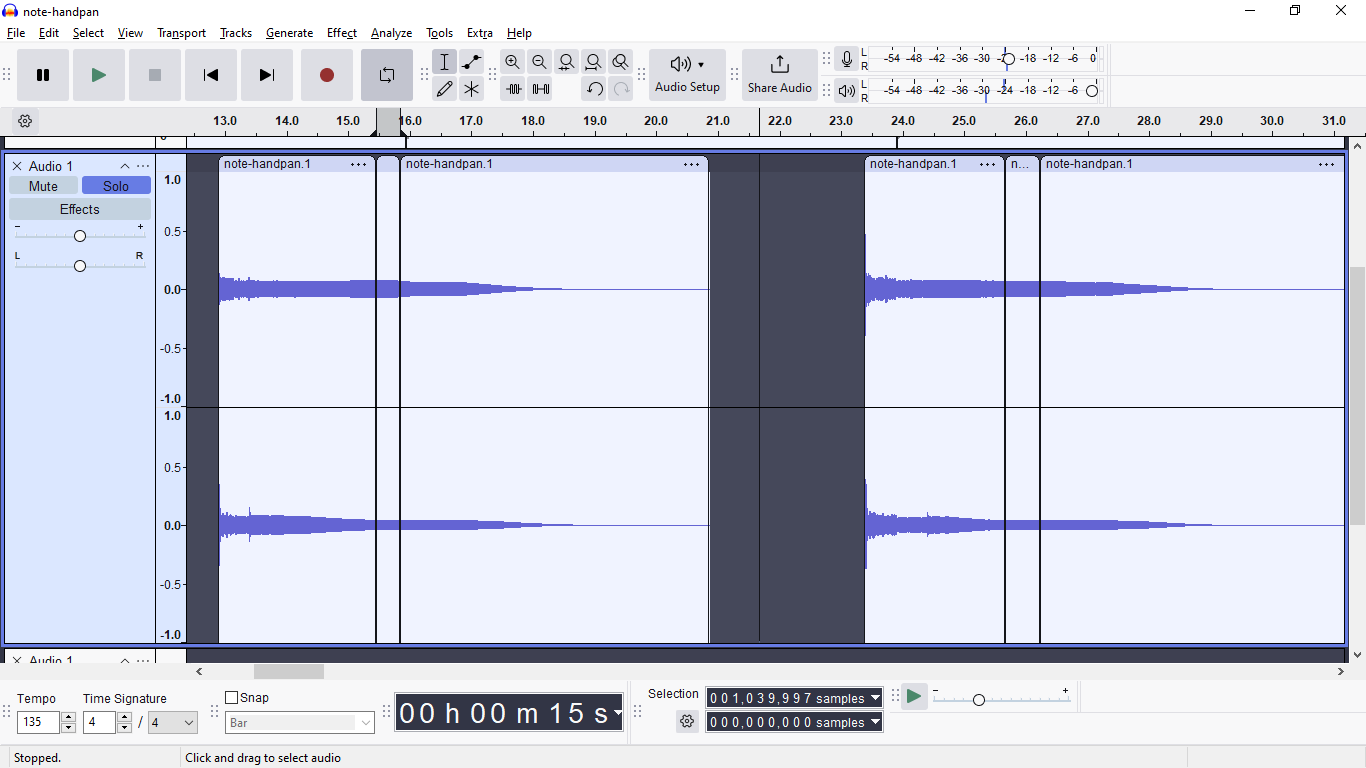Open menu of second note-handpan.1 clip
This screenshot has width=1366, height=768.
pos(691,164)
